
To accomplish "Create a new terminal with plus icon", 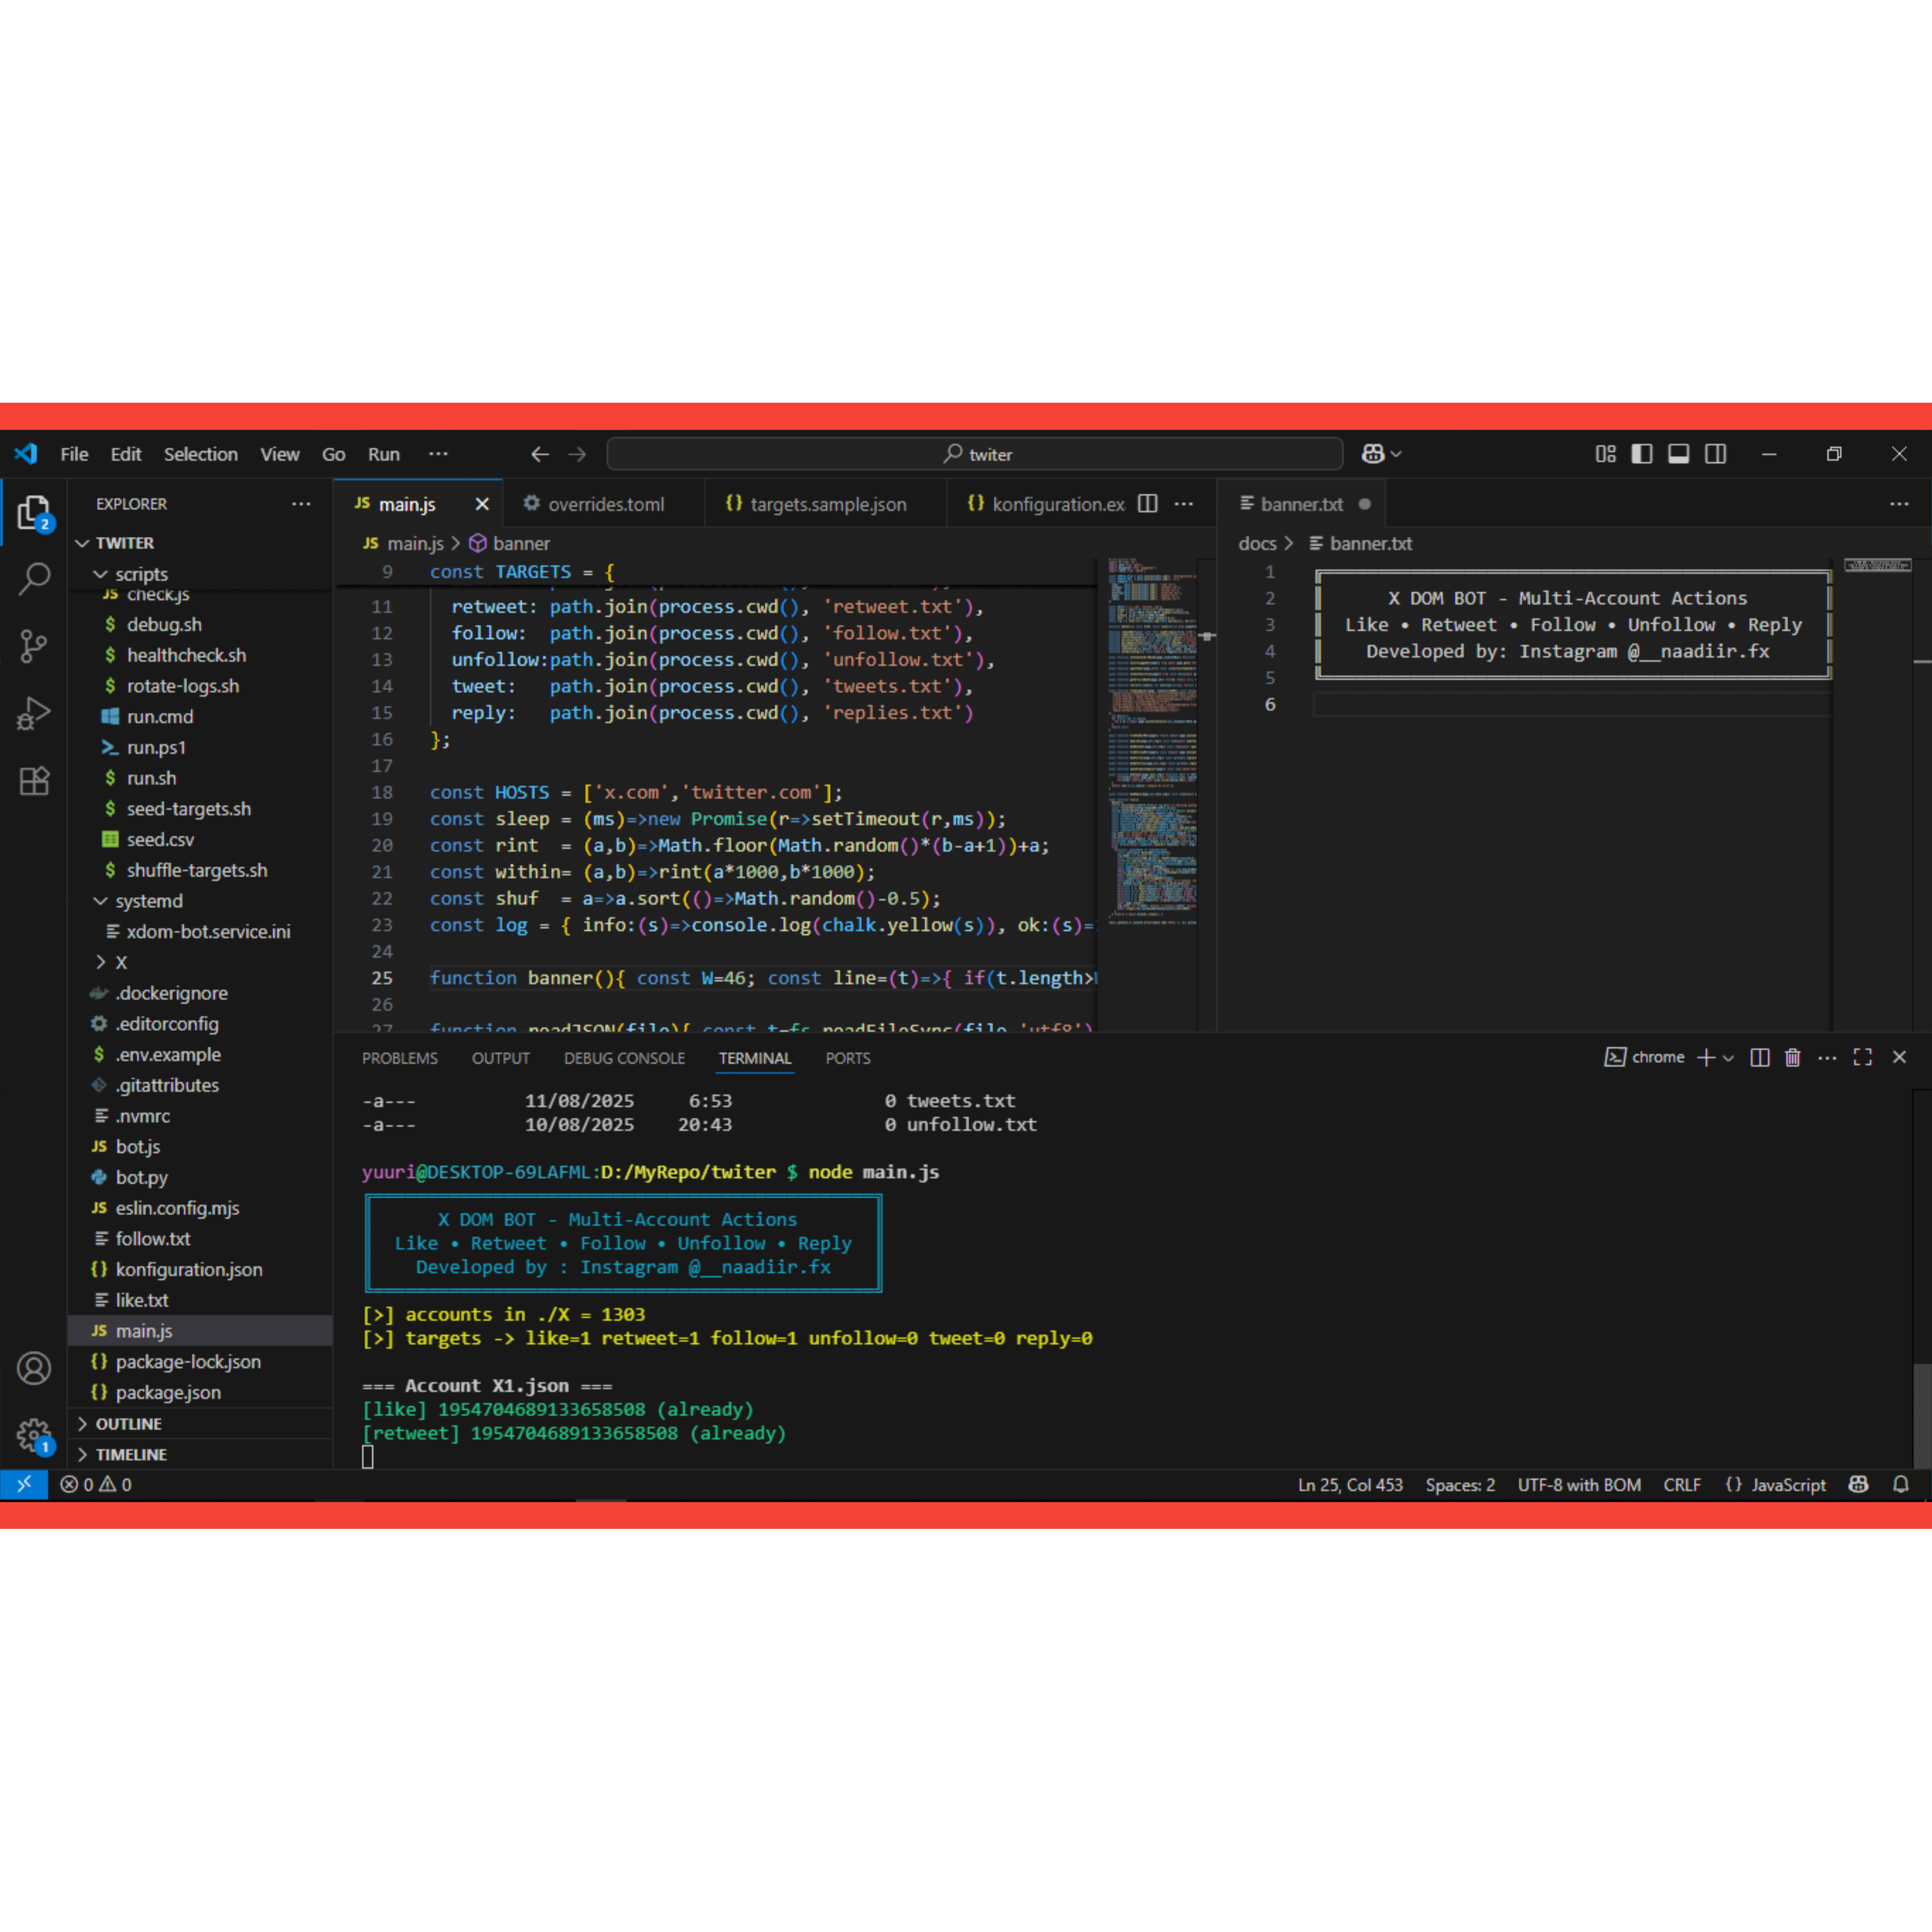I will pos(1706,1057).
